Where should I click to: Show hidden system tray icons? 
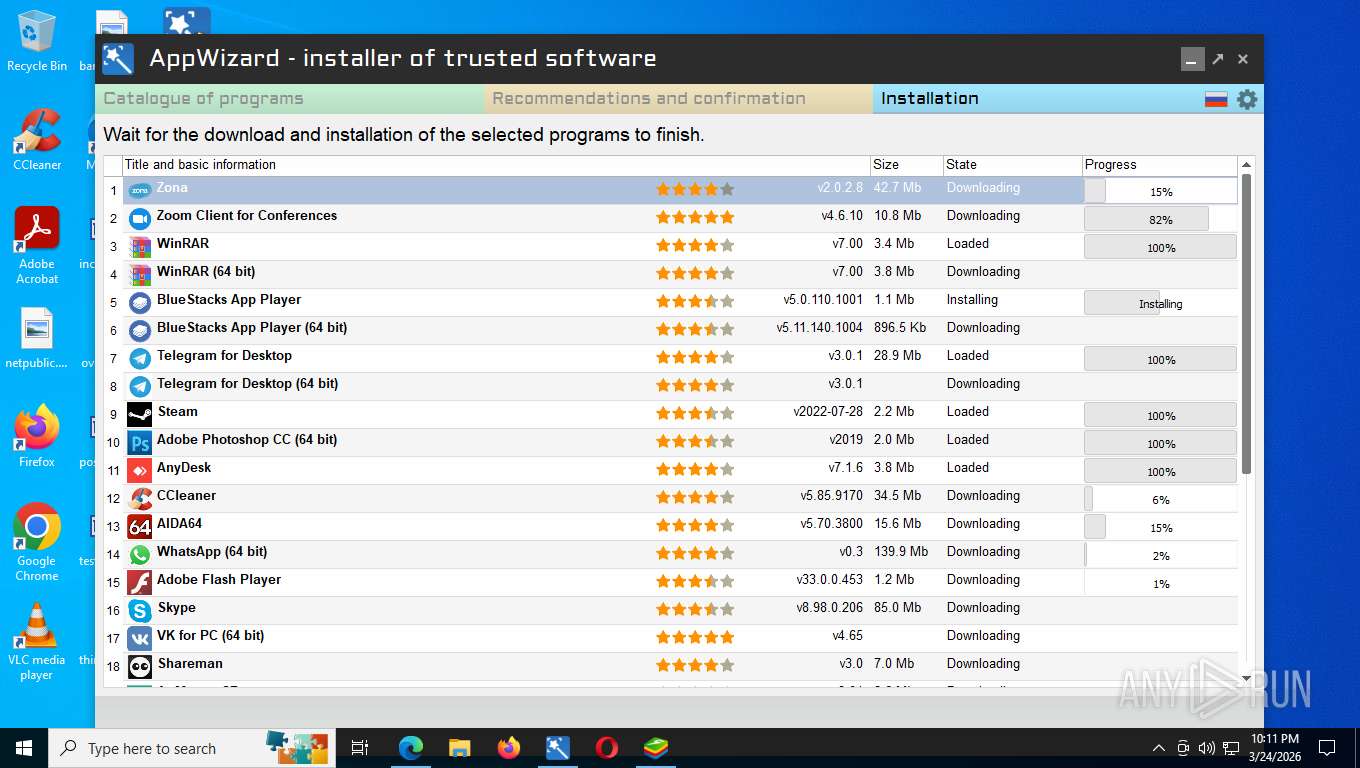coord(1159,748)
